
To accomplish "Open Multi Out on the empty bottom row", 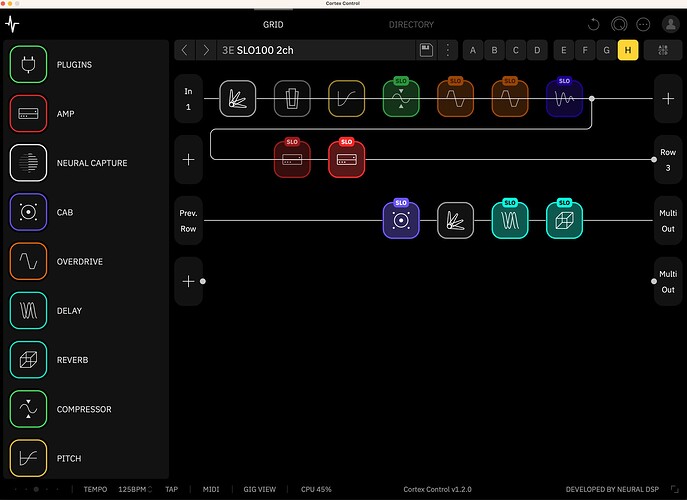I will 668,281.
